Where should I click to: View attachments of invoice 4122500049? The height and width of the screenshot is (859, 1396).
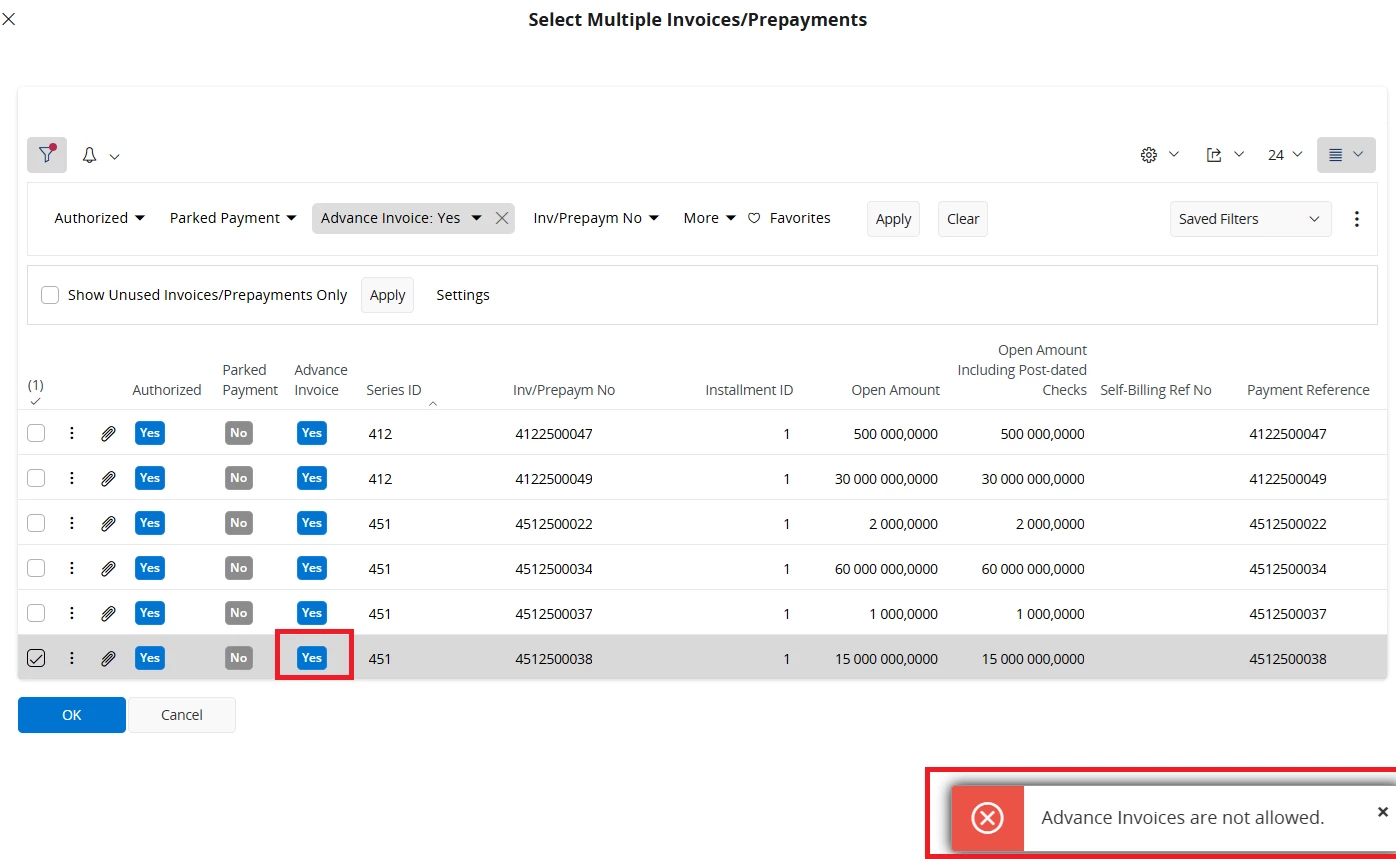(x=108, y=479)
